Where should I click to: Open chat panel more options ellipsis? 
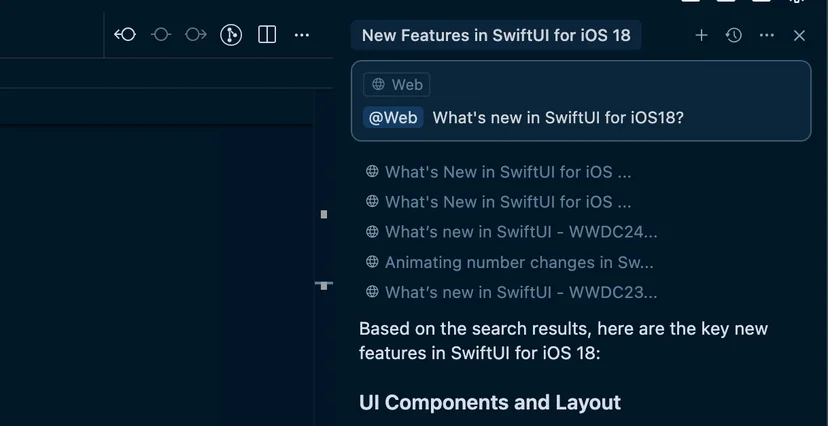(766, 35)
